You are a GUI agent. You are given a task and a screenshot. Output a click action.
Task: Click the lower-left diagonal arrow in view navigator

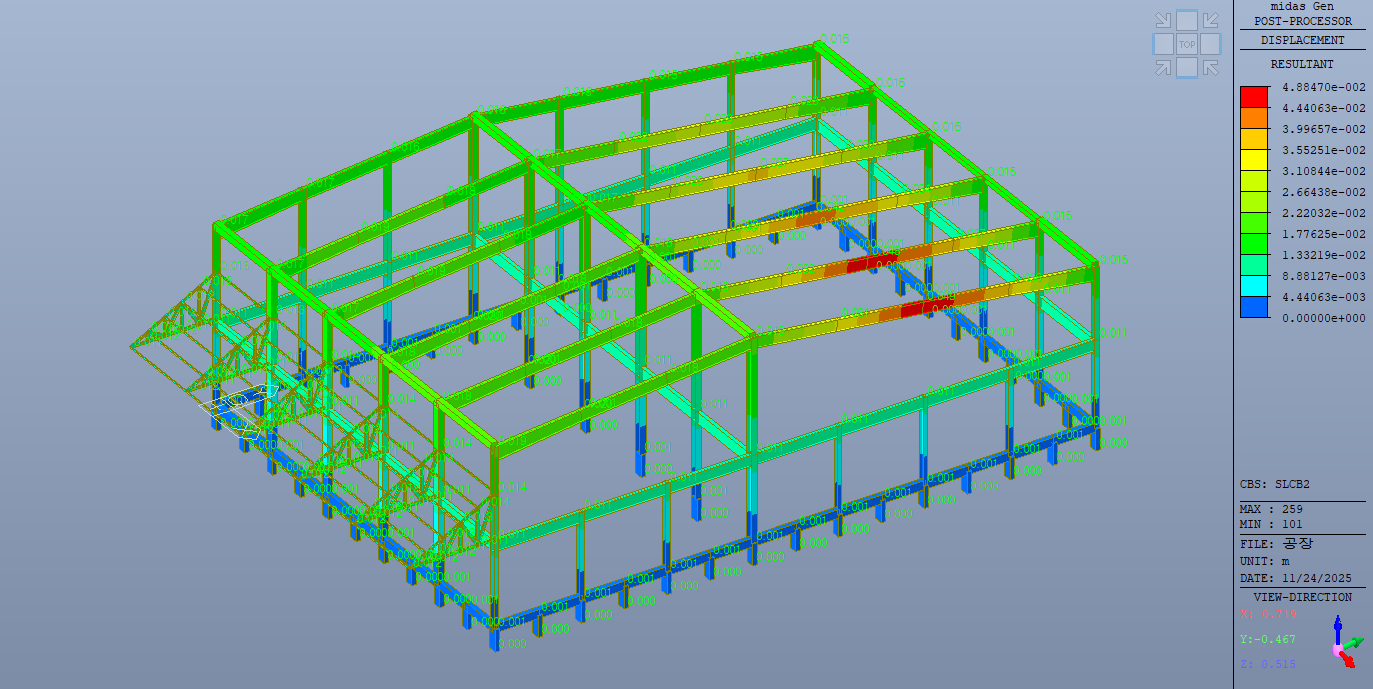(1163, 67)
